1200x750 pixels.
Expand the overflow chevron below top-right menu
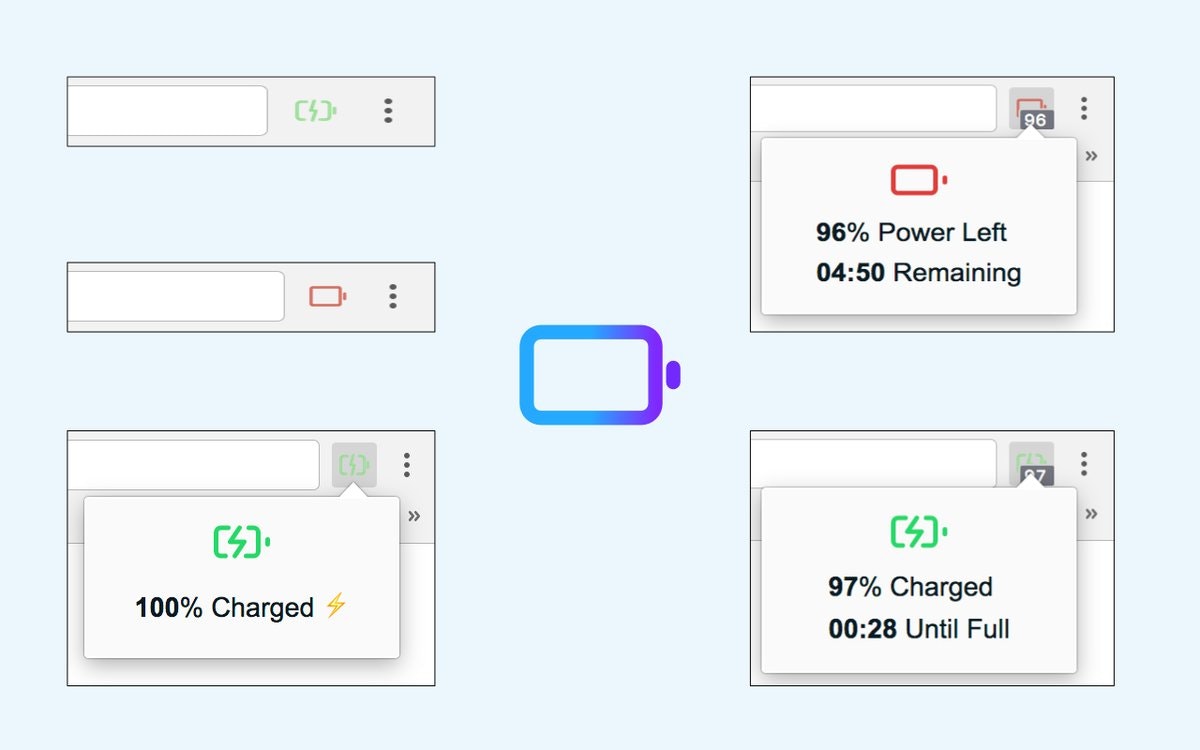(x=1092, y=156)
